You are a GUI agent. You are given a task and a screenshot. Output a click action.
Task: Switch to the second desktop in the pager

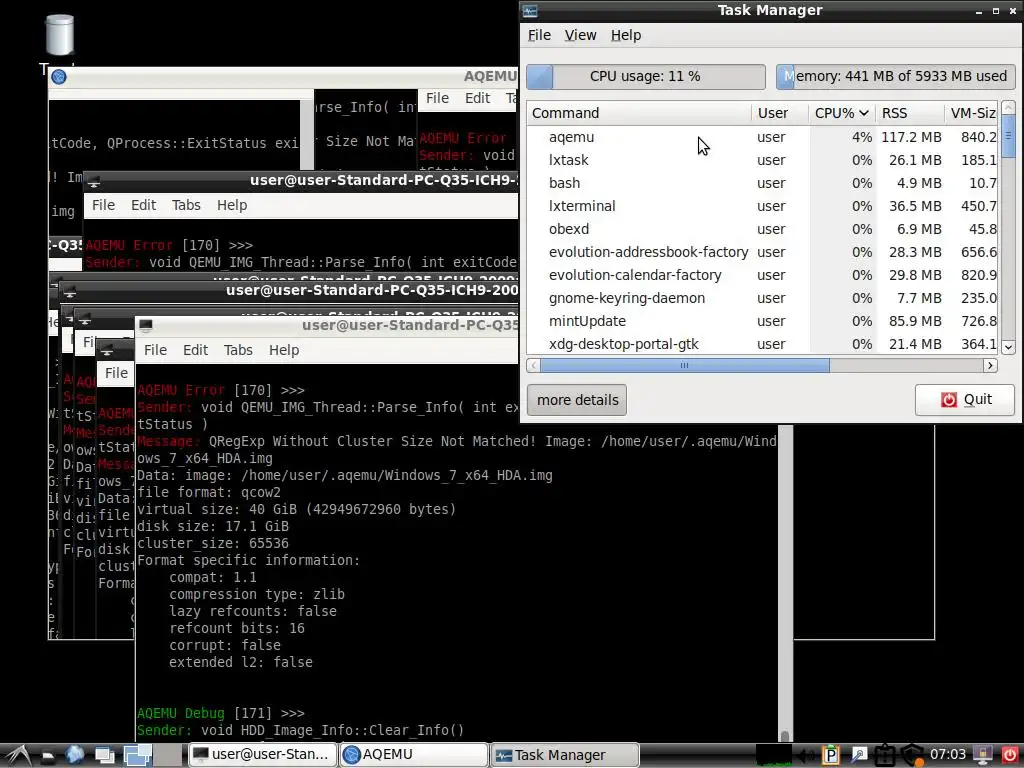168,755
